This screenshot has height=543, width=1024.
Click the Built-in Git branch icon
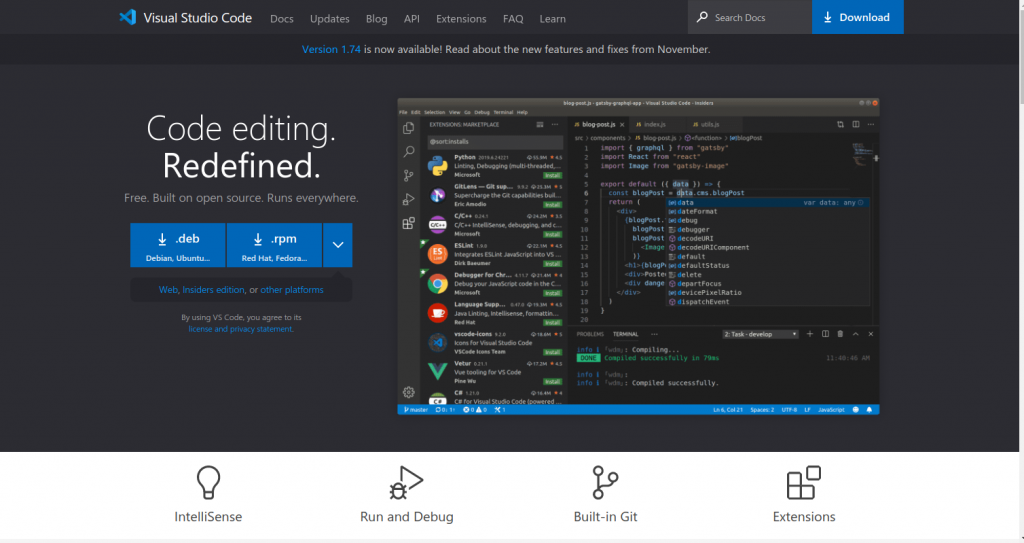point(605,482)
